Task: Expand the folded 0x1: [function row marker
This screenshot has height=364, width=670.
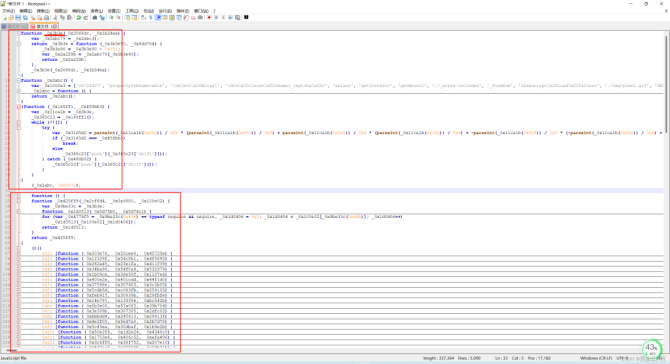Action: point(19,253)
